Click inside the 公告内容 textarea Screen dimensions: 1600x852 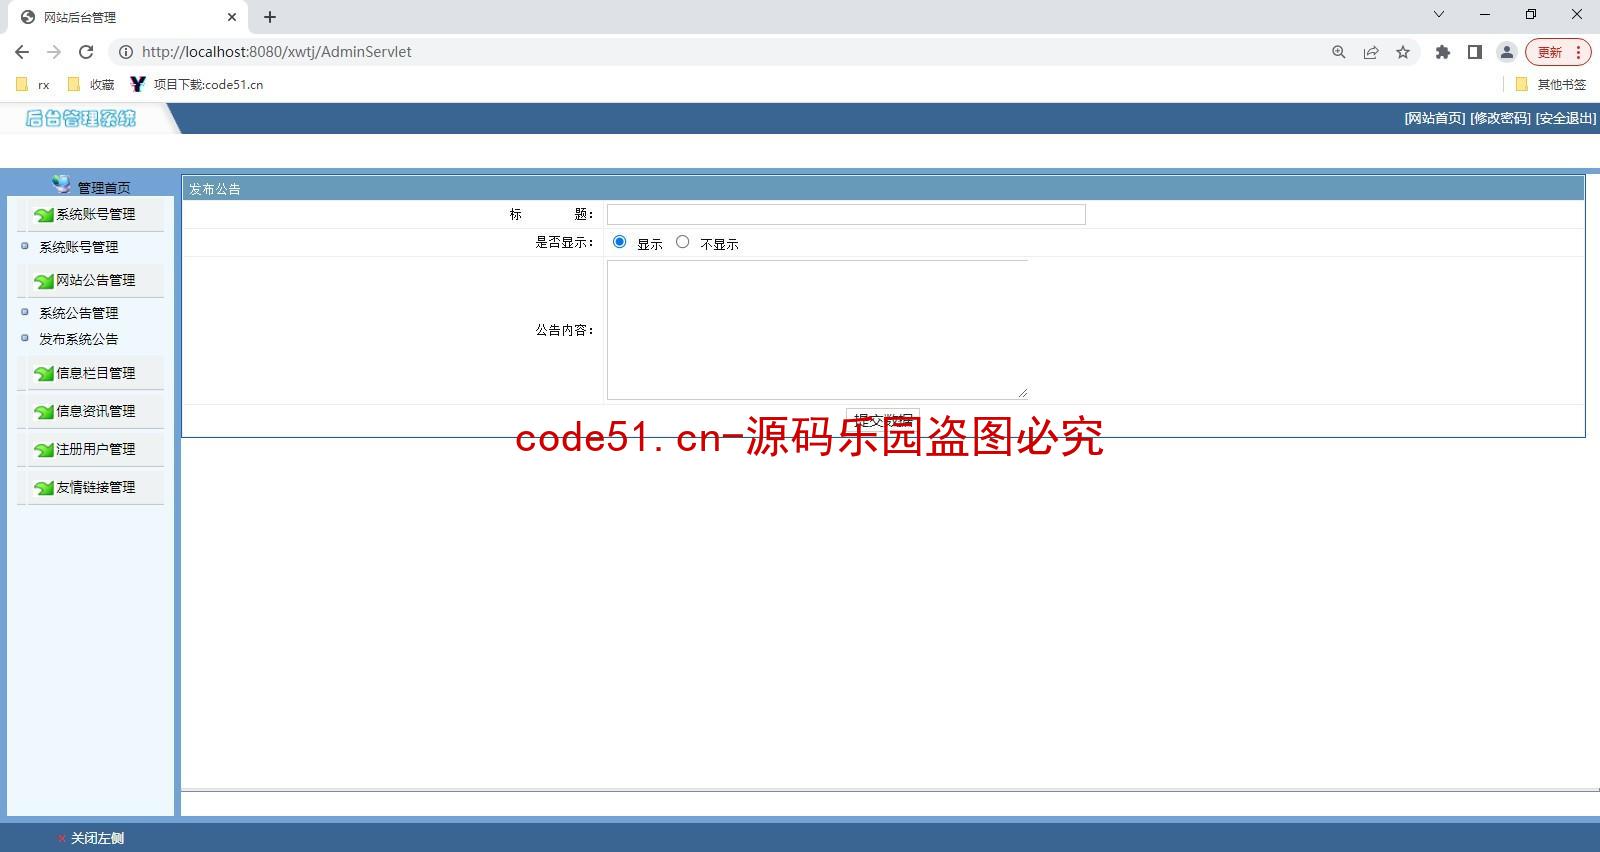(817, 330)
